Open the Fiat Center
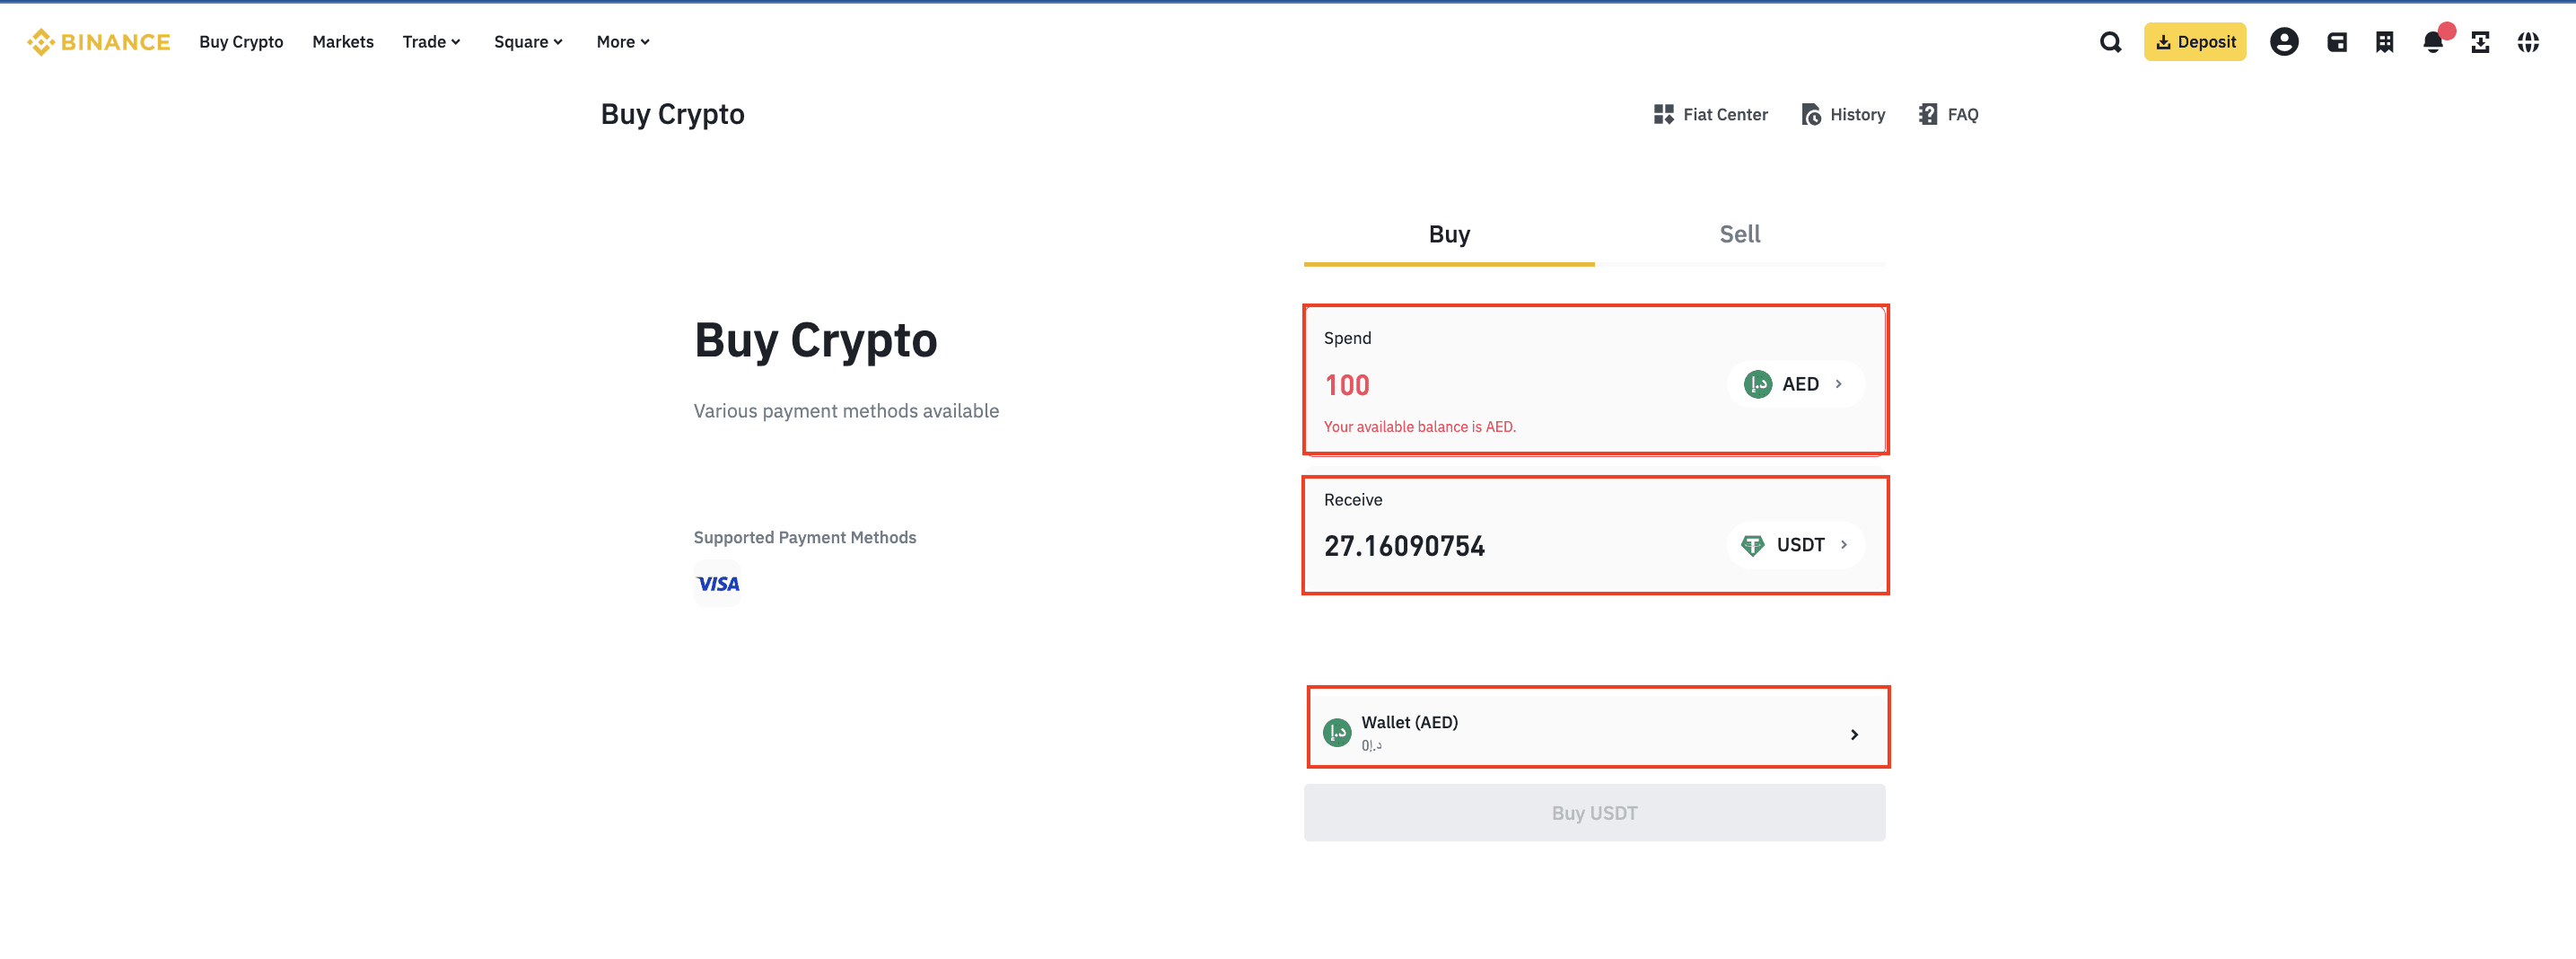This screenshot has height=959, width=2576. pyautogui.click(x=1710, y=114)
